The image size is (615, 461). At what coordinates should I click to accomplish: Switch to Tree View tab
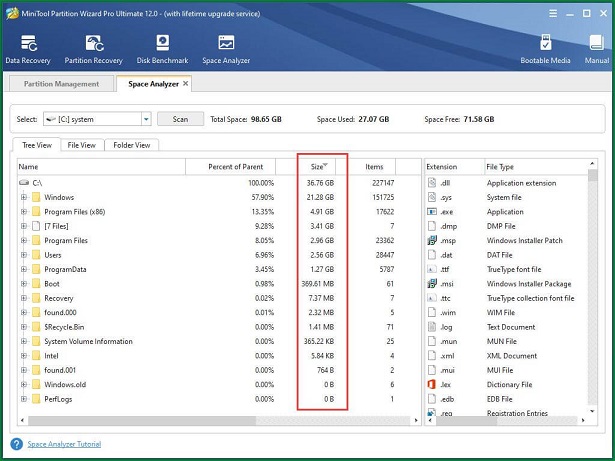(x=37, y=145)
